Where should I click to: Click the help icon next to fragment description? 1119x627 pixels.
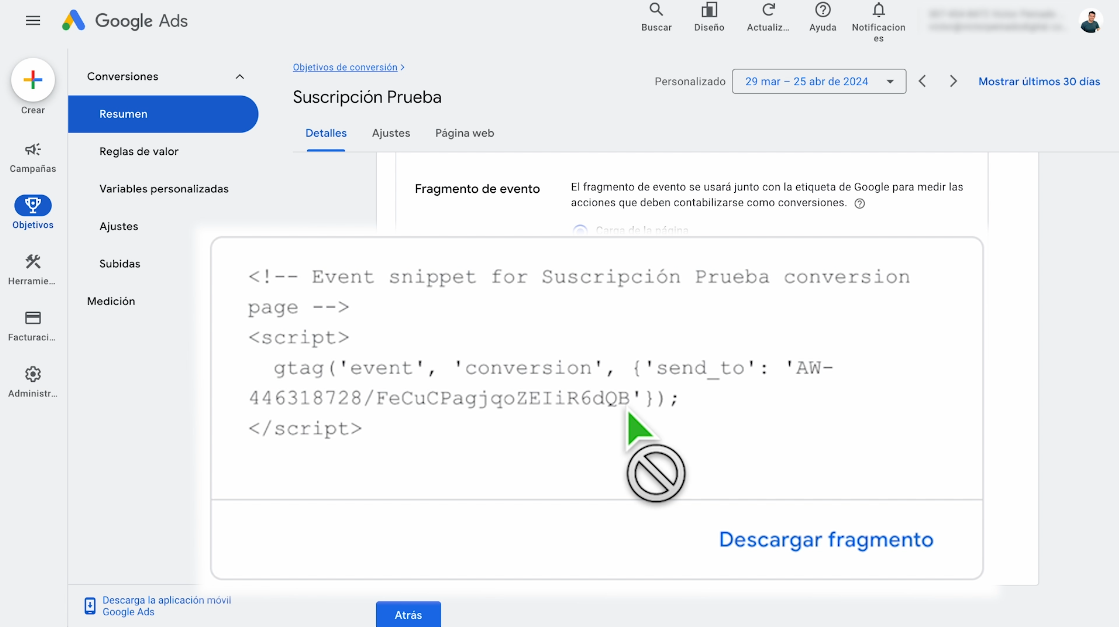[860, 203]
